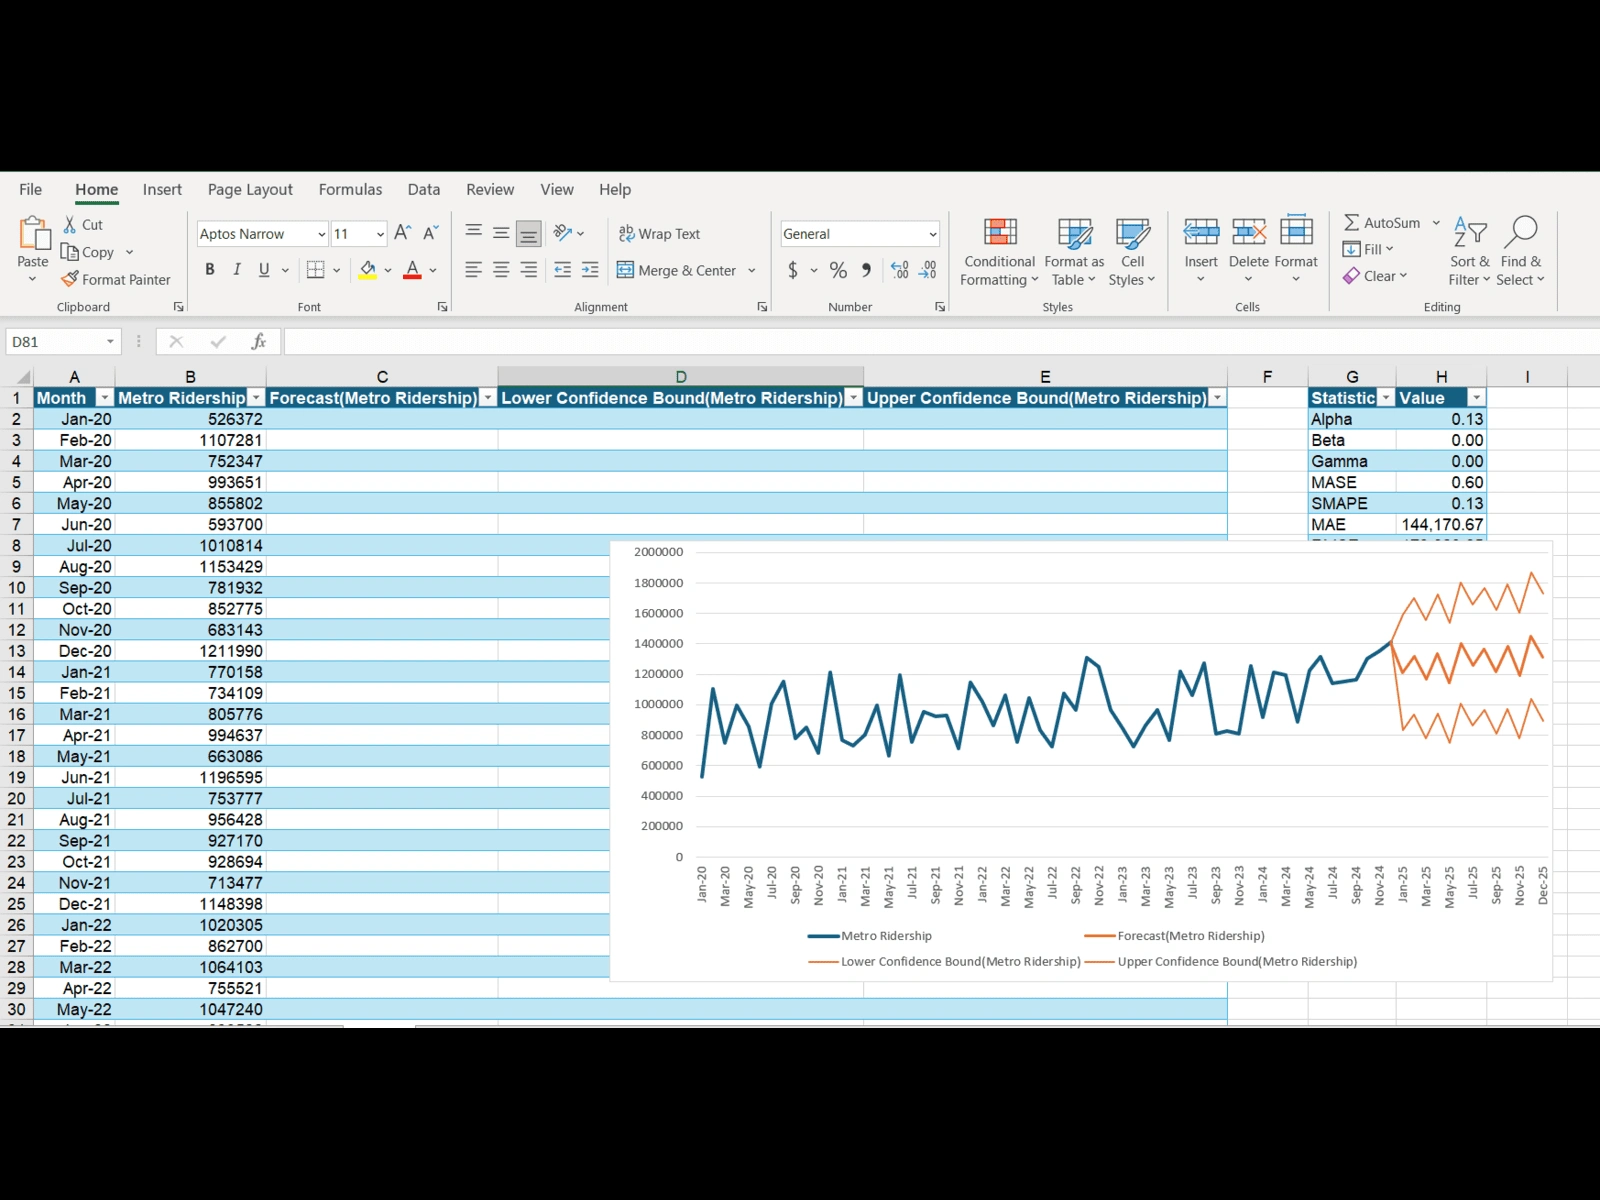
Task: Click the Decrease Decimal icon
Action: point(928,270)
